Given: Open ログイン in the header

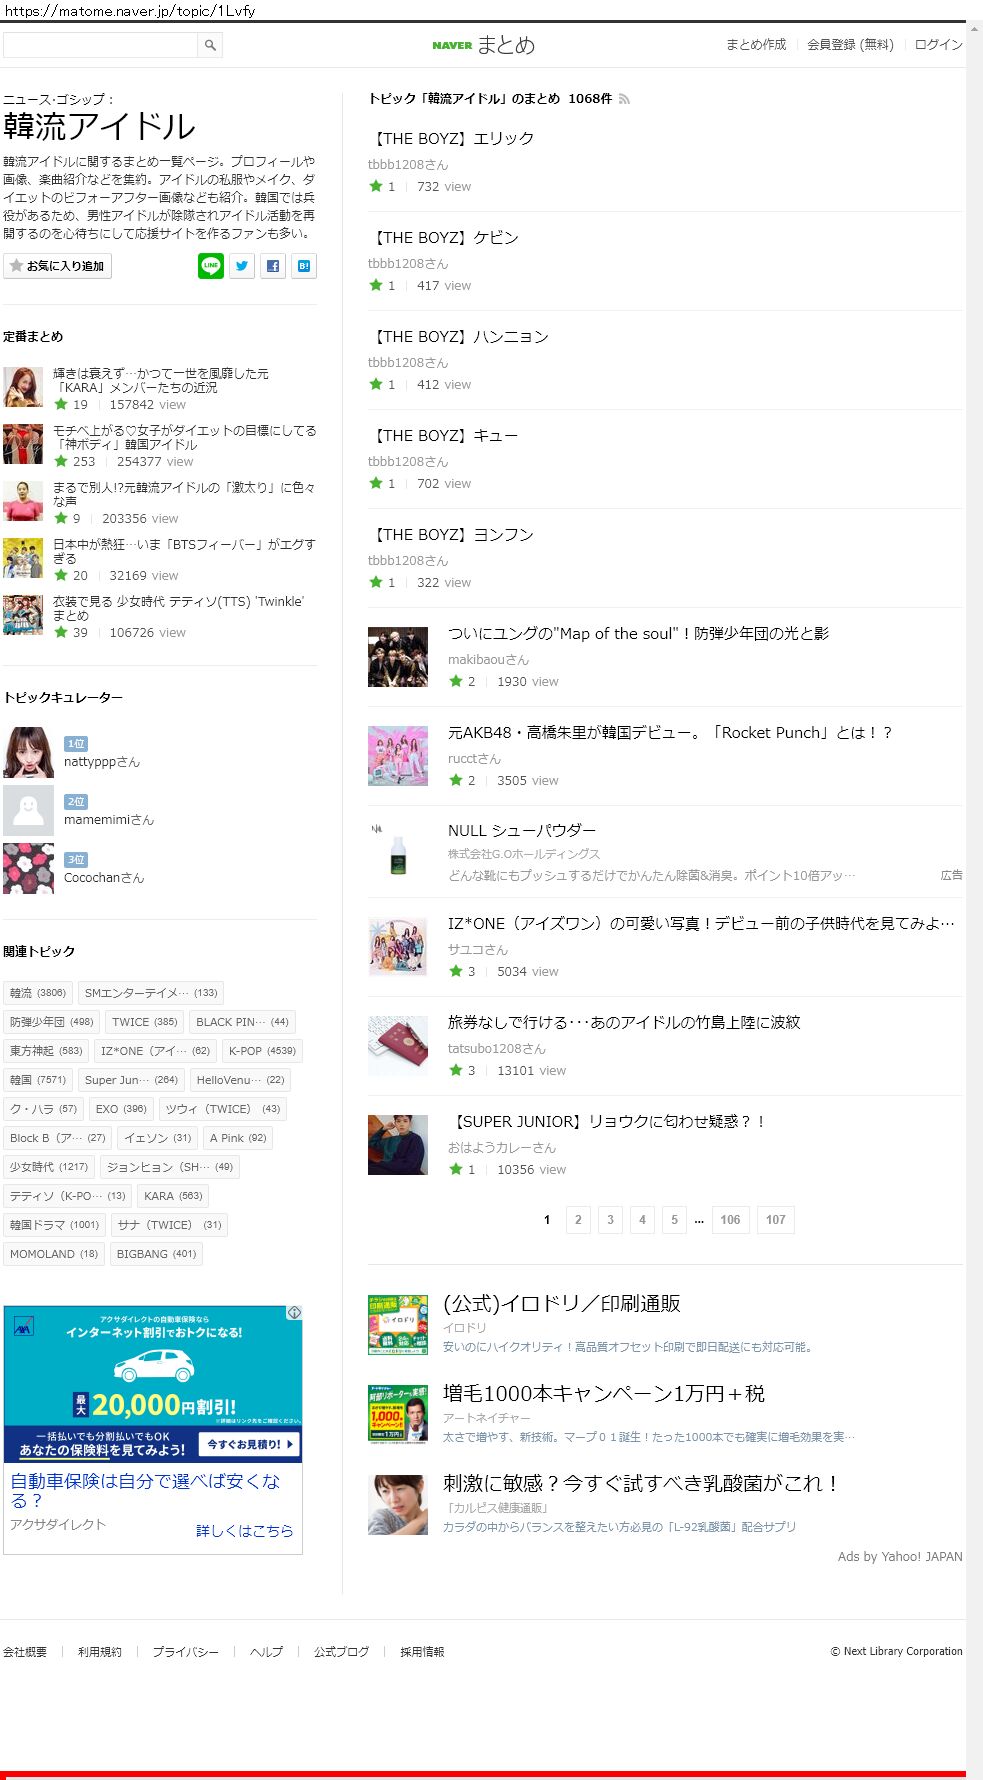Looking at the screenshot, I should (x=938, y=45).
